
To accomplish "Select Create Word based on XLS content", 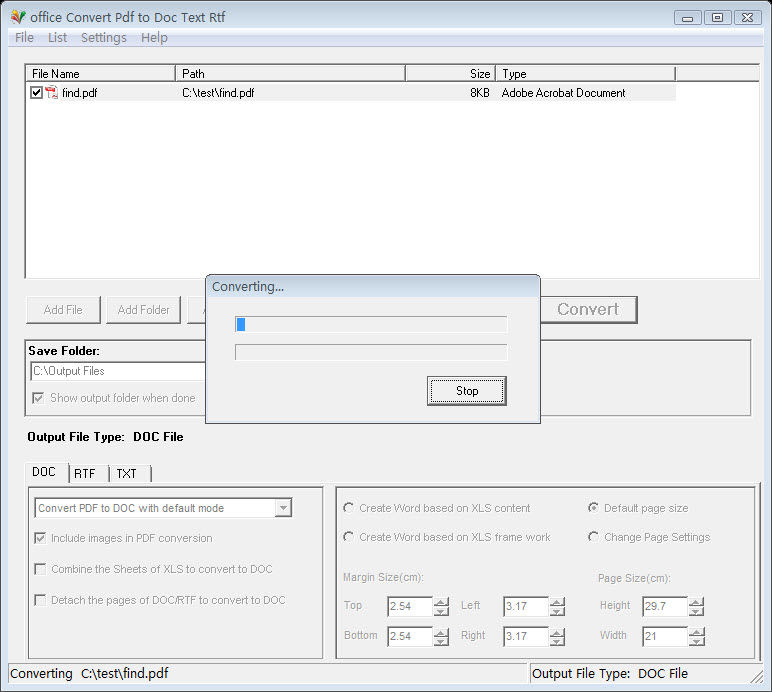I will point(349,508).
